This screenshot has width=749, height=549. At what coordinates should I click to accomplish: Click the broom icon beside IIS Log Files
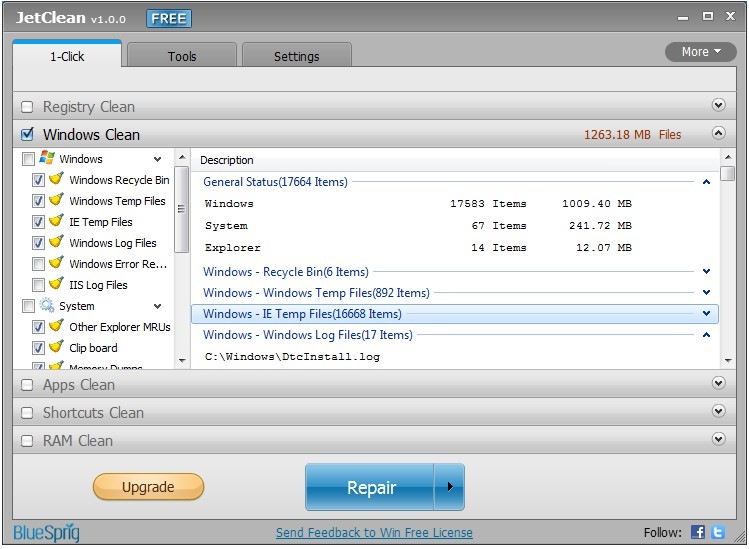click(x=56, y=284)
